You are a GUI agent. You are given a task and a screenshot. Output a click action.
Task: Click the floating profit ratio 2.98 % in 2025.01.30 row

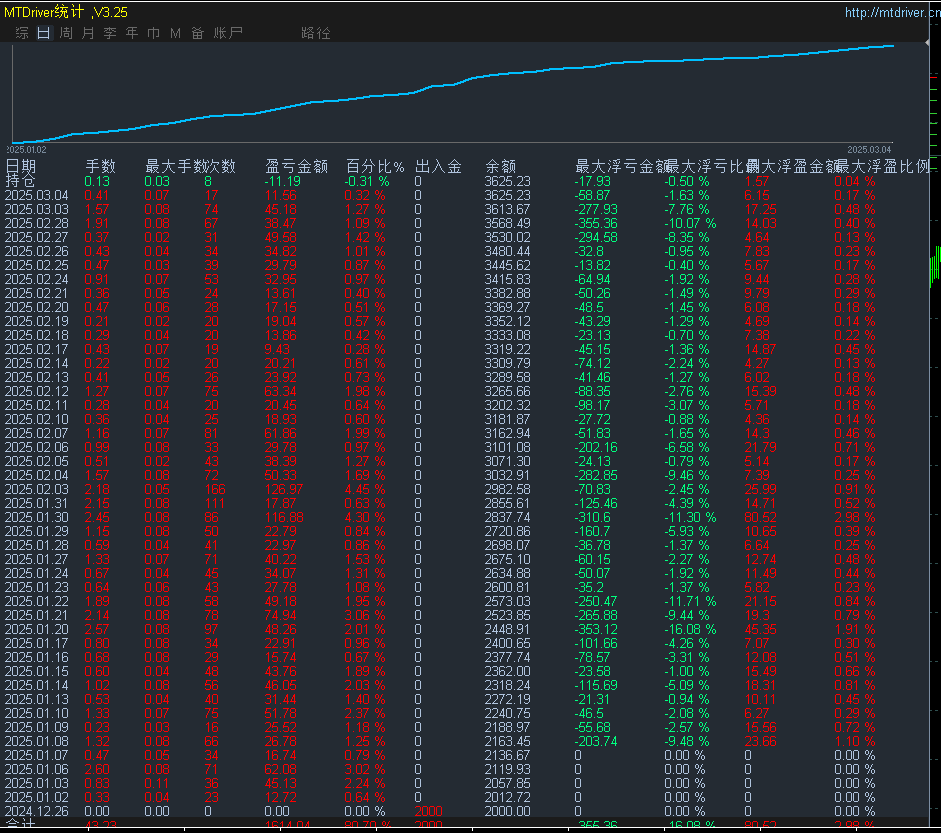point(855,517)
